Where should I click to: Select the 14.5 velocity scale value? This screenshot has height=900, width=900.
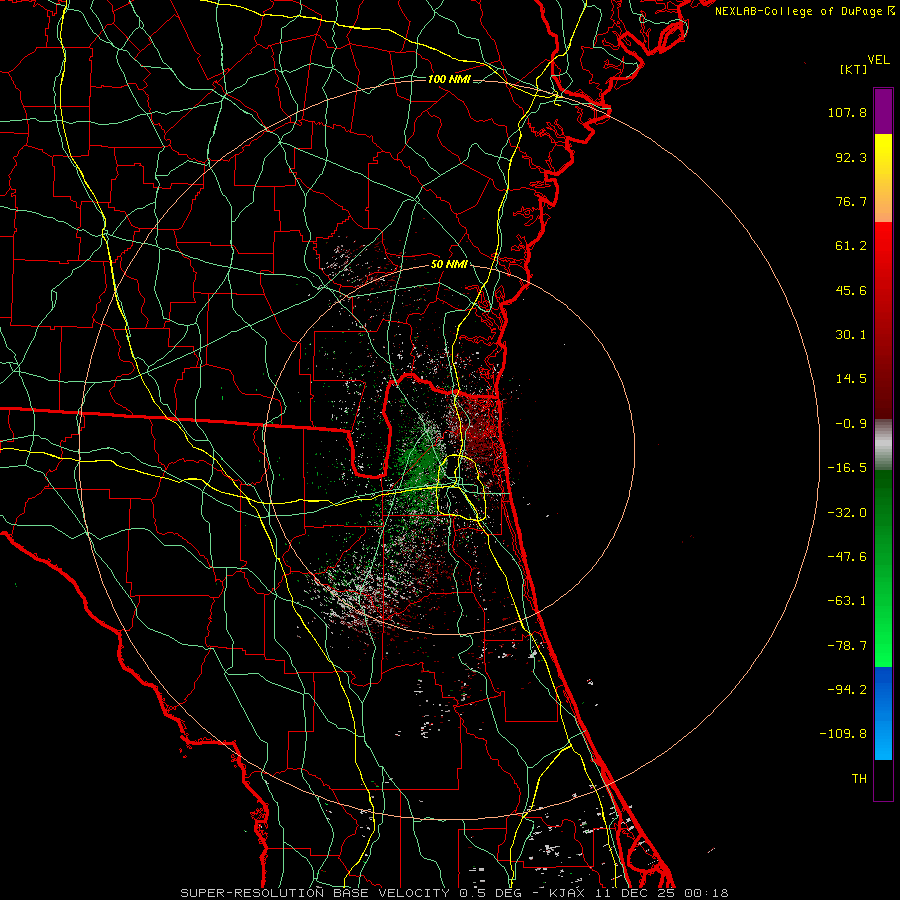(851, 379)
